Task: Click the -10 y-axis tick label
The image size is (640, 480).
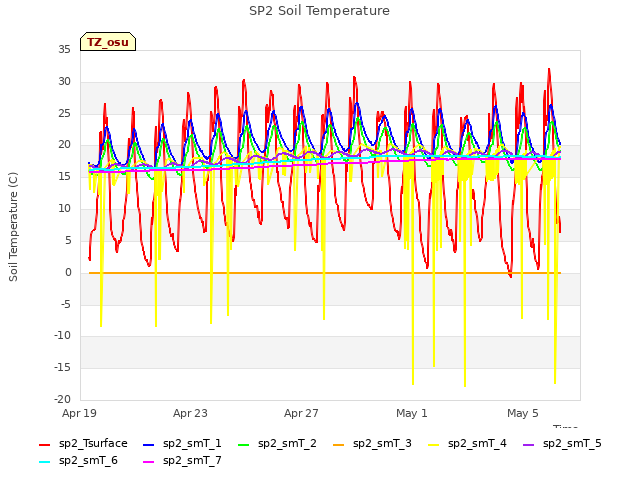Action: pos(63,336)
